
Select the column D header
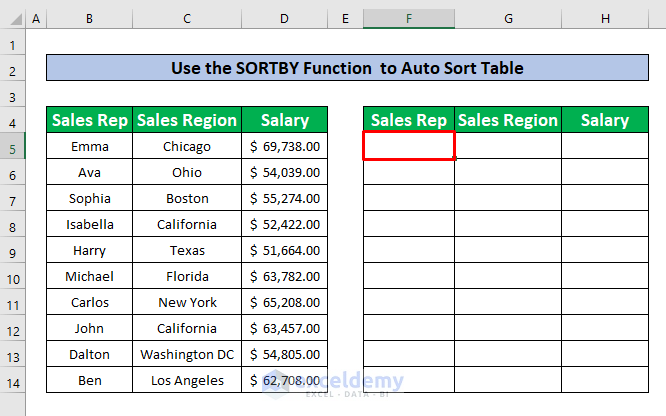284,19
